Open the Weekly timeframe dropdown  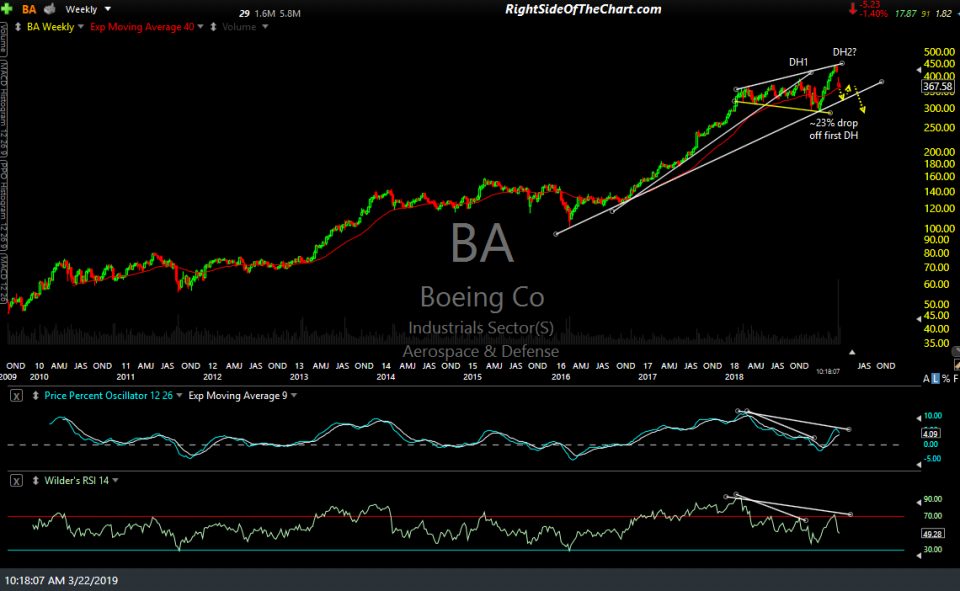pyautogui.click(x=106, y=9)
